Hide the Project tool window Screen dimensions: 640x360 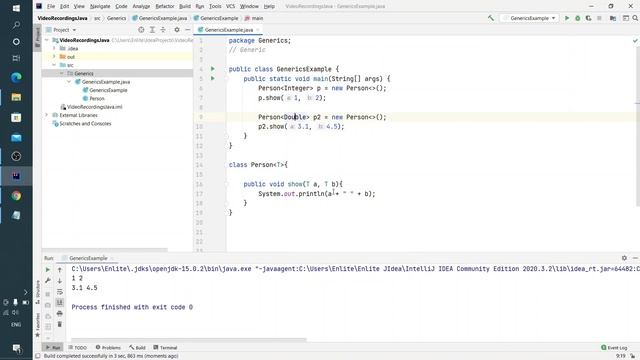coord(187,30)
